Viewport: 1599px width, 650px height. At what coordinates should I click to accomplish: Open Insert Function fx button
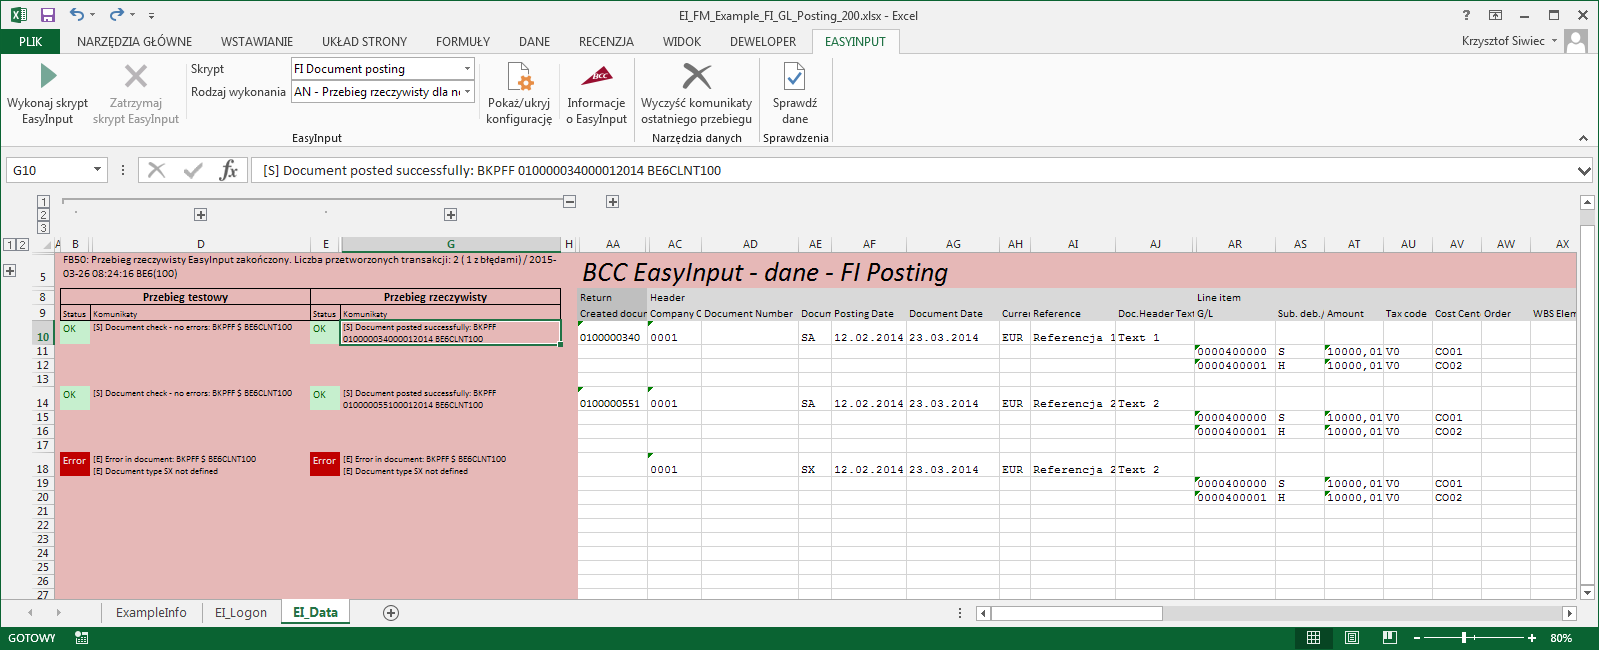(x=229, y=170)
